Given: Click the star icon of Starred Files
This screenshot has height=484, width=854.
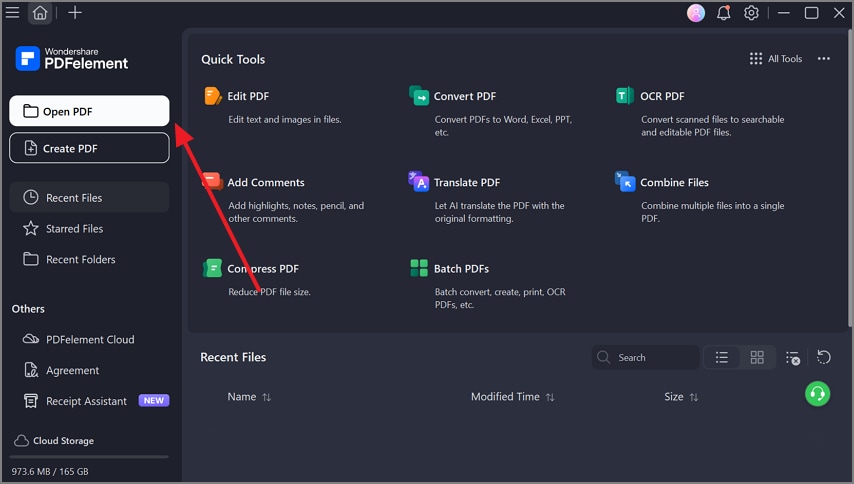Looking at the screenshot, I should coord(30,228).
